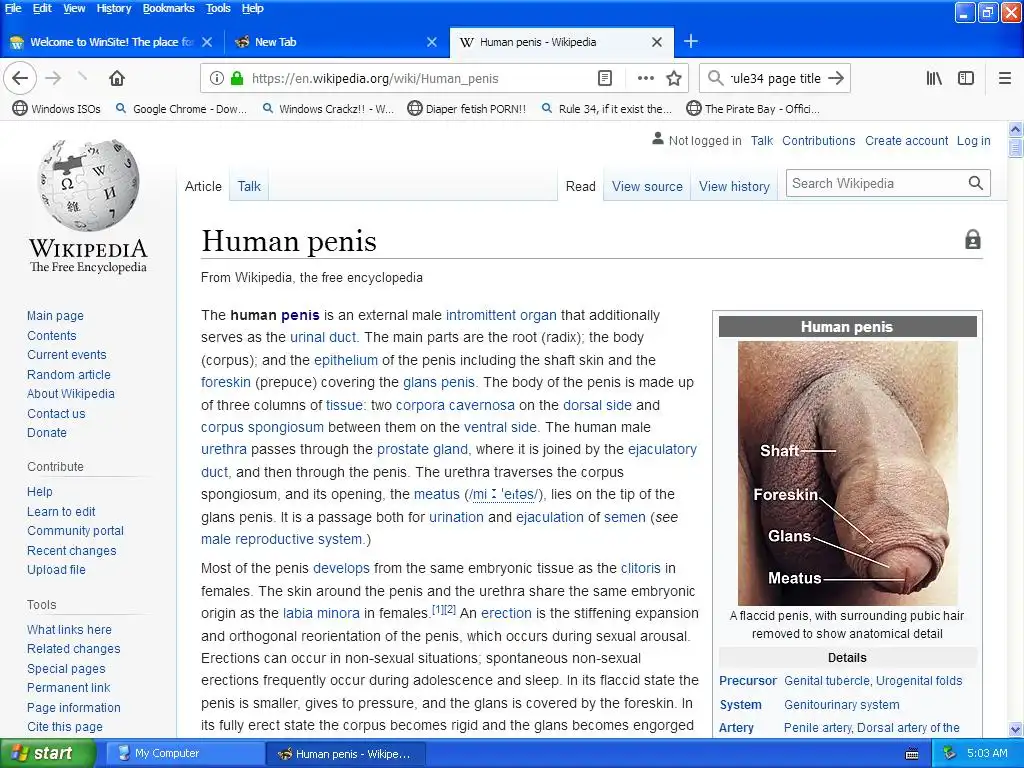The height and width of the screenshot is (768, 1024).
Task: Open the File menu
Action: point(13,8)
